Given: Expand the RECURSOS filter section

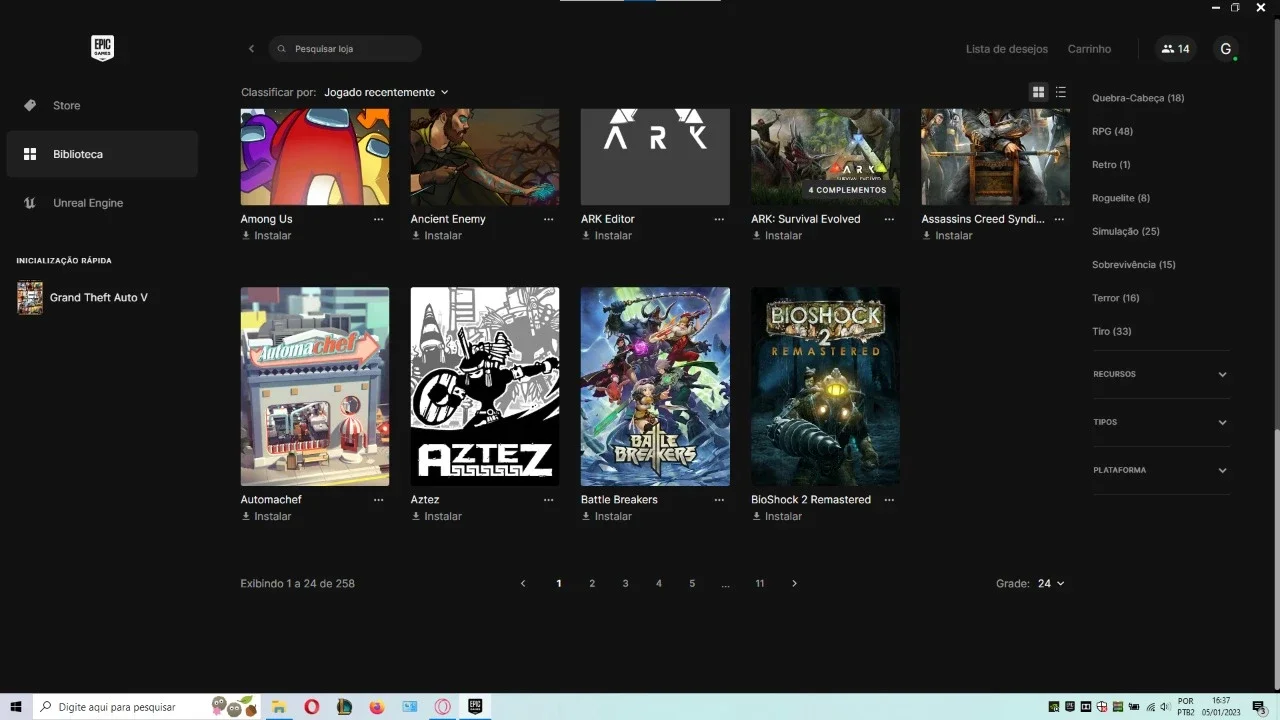Looking at the screenshot, I should (1161, 375).
